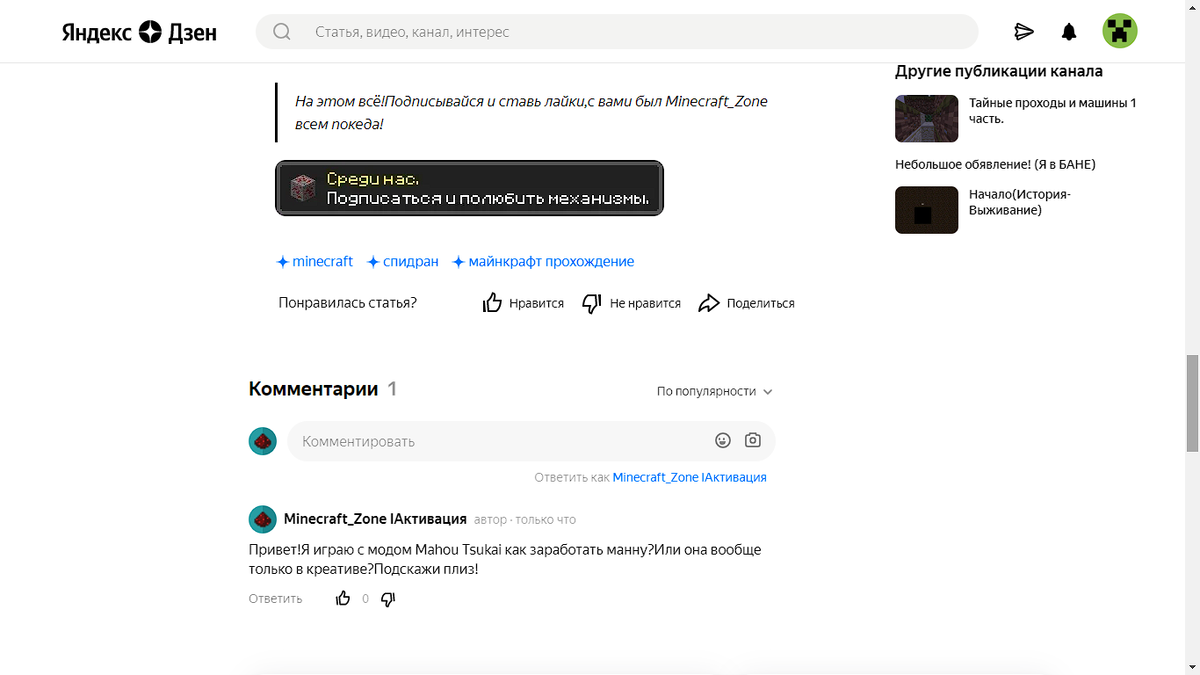Open article 'Тайные проходы и машины 1 часть.'
The width and height of the screenshot is (1200, 675).
[1053, 110]
